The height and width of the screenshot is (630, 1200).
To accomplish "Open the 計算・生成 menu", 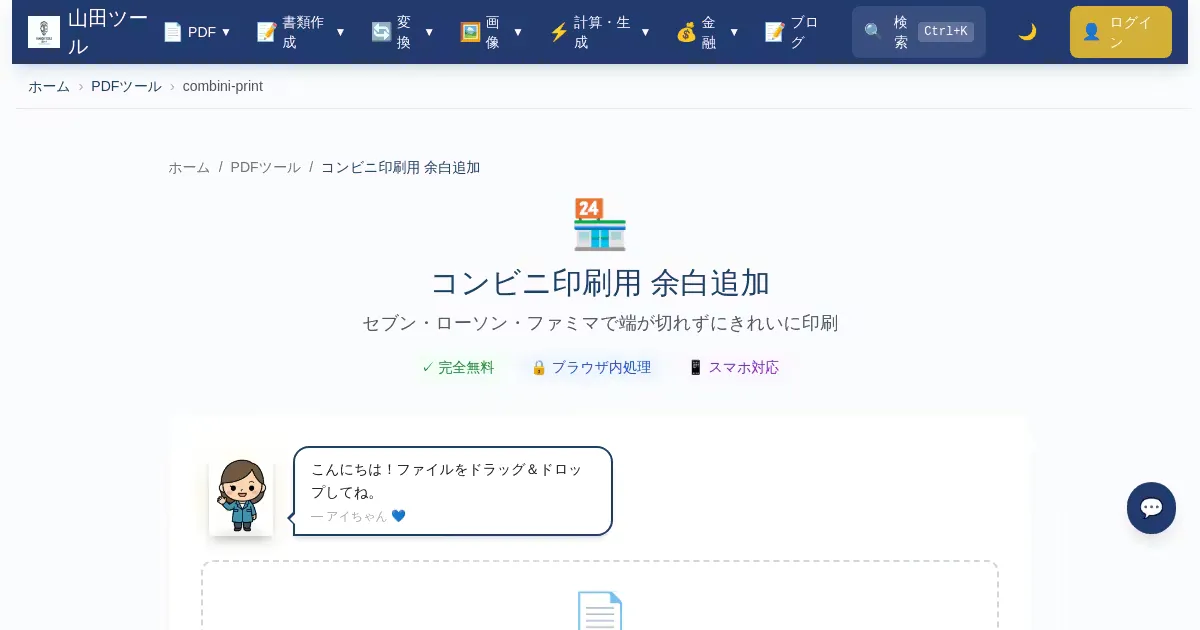I will [600, 32].
